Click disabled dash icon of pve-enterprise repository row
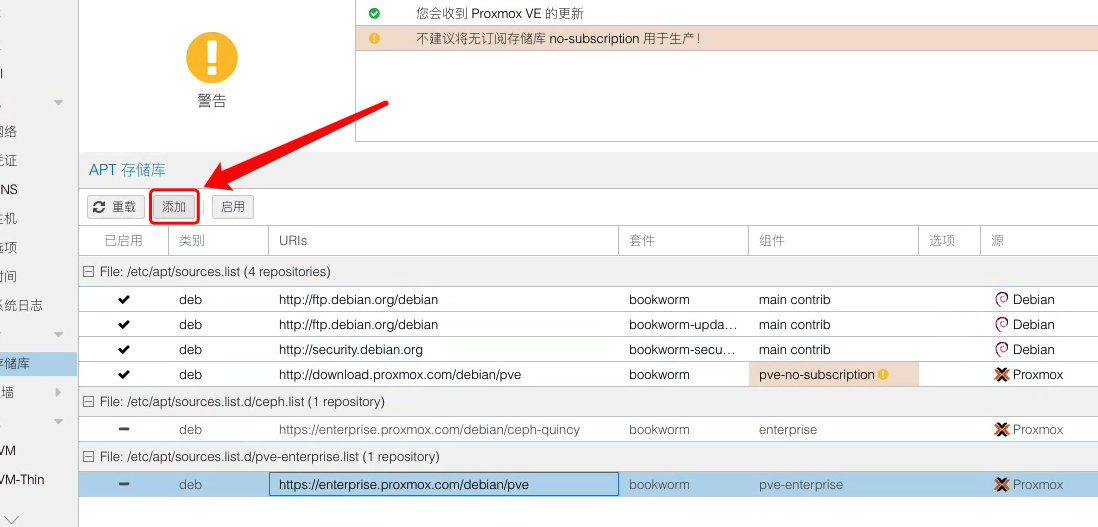1098x527 pixels. pos(124,484)
